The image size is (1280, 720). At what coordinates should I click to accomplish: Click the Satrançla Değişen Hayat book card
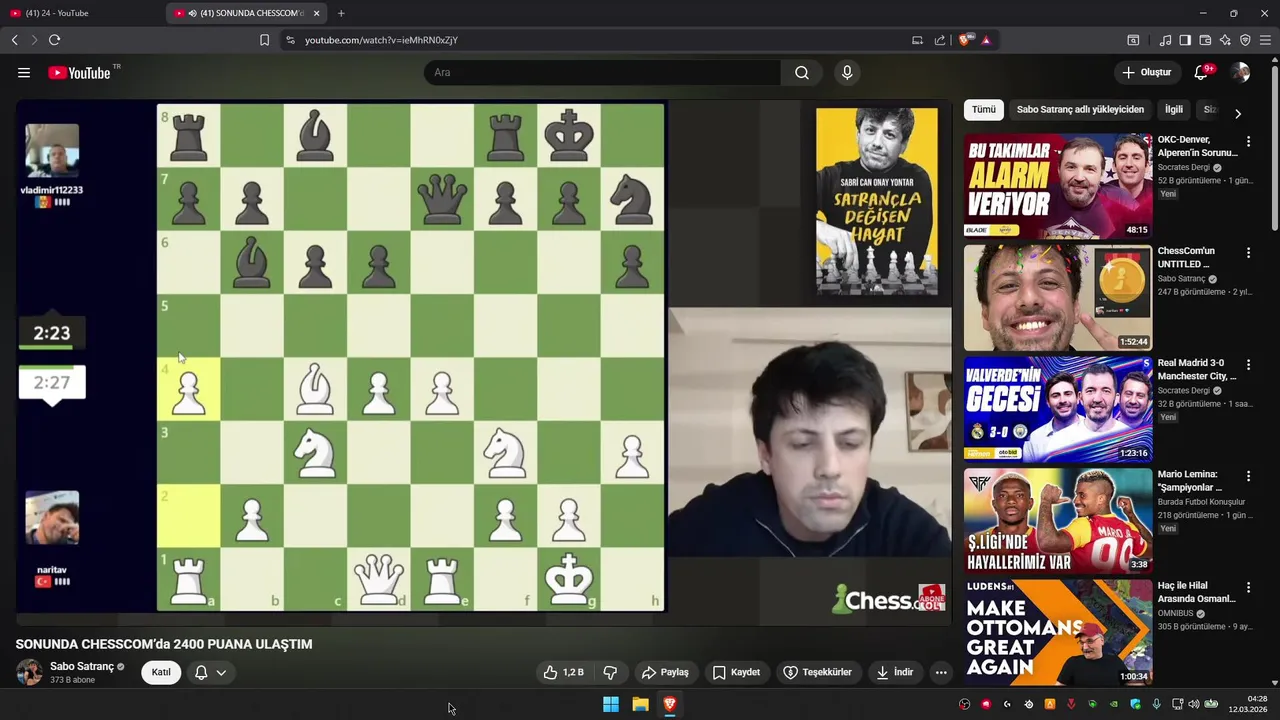pyautogui.click(x=877, y=201)
